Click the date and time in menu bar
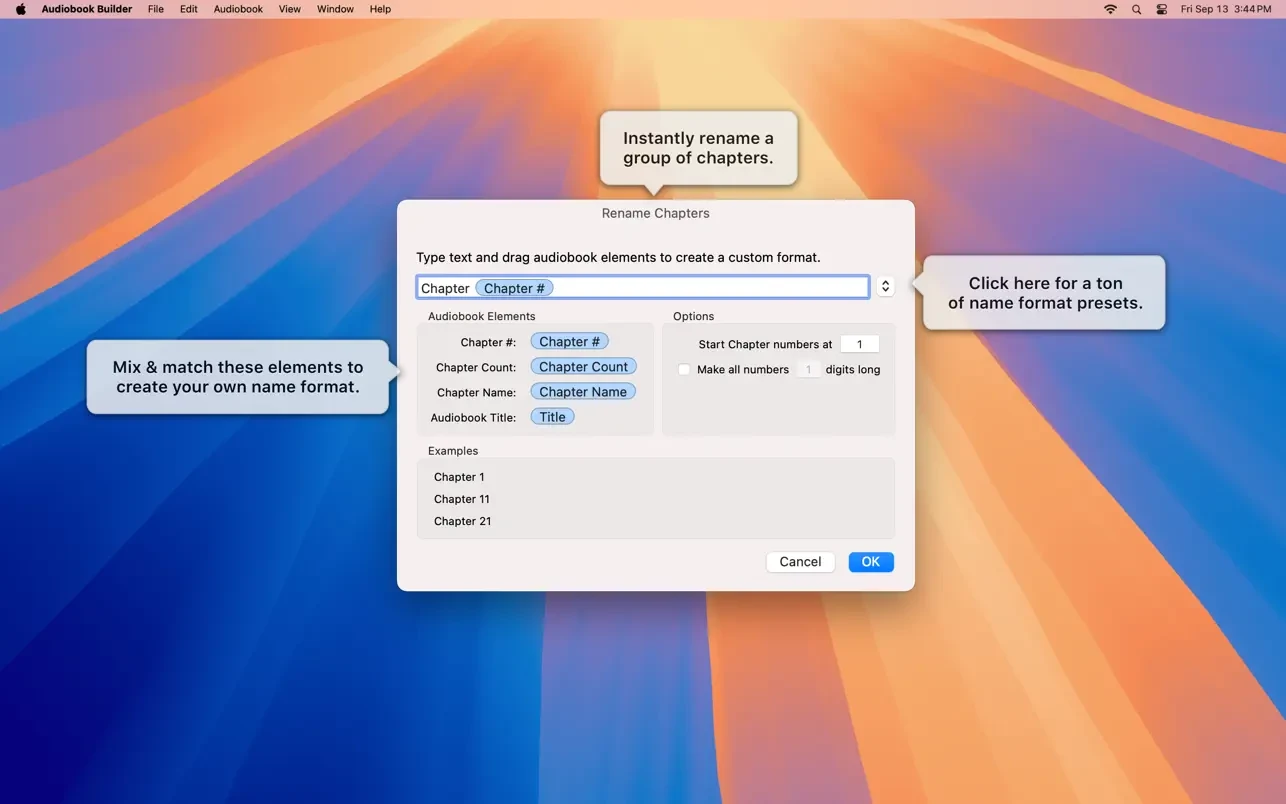 [1226, 9]
